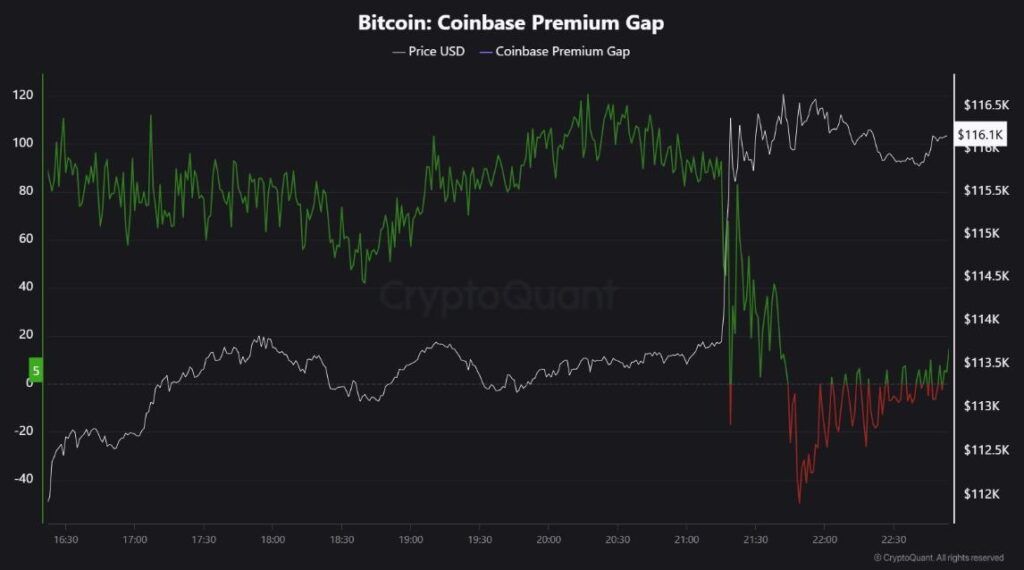Click the green 5 value badge

35,370
